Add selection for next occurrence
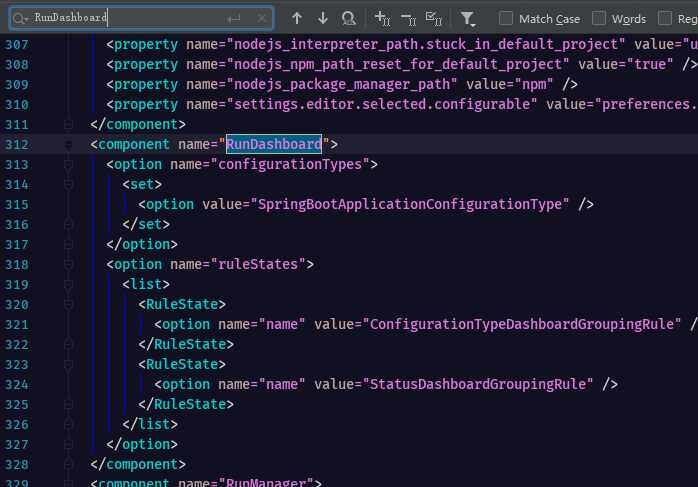 [x=382, y=18]
